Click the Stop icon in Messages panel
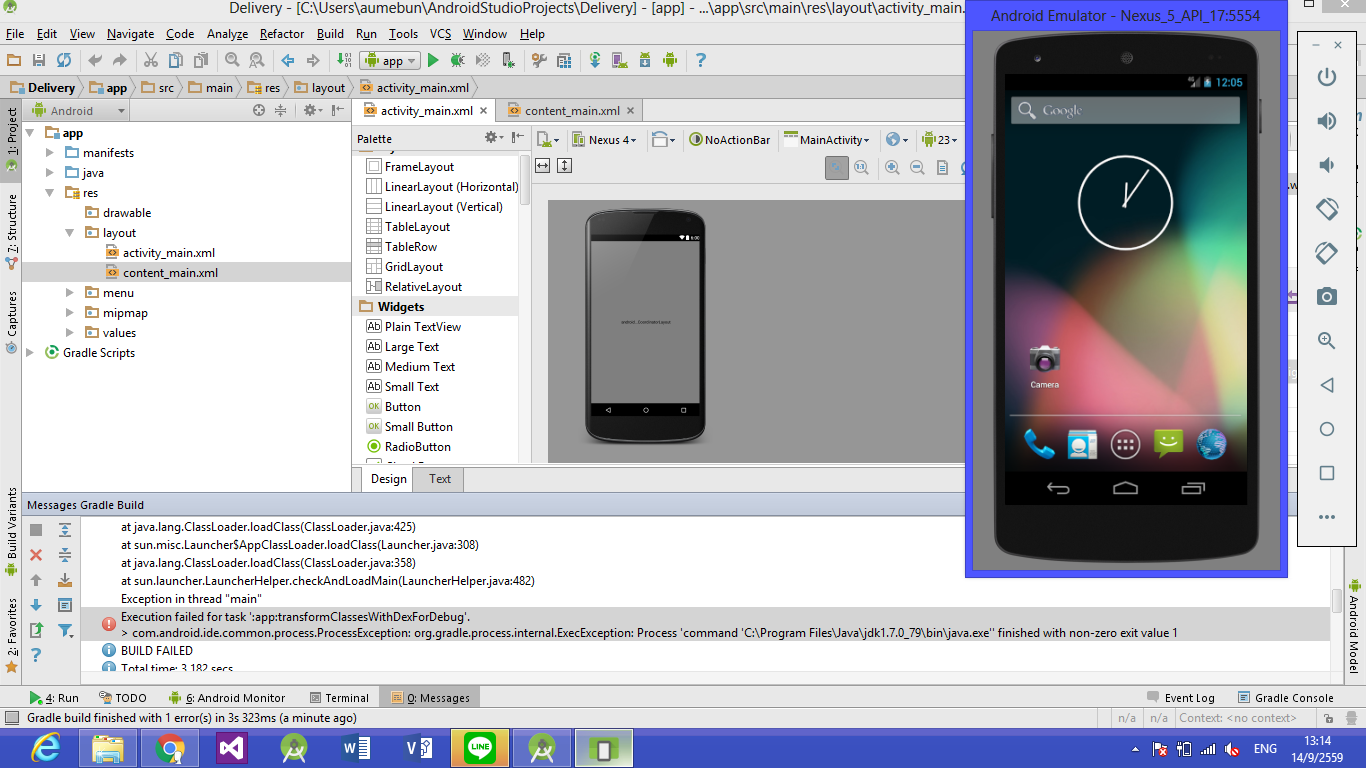 [36, 530]
